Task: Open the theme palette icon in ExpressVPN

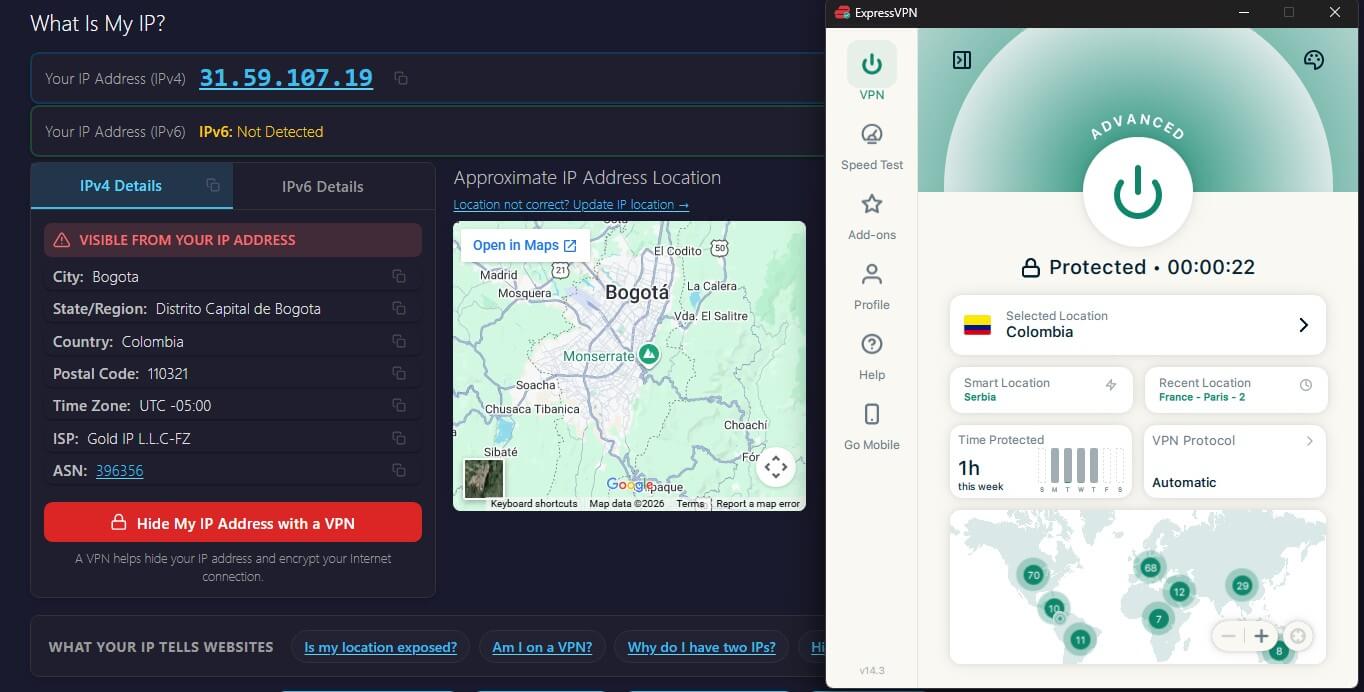Action: click(1314, 60)
